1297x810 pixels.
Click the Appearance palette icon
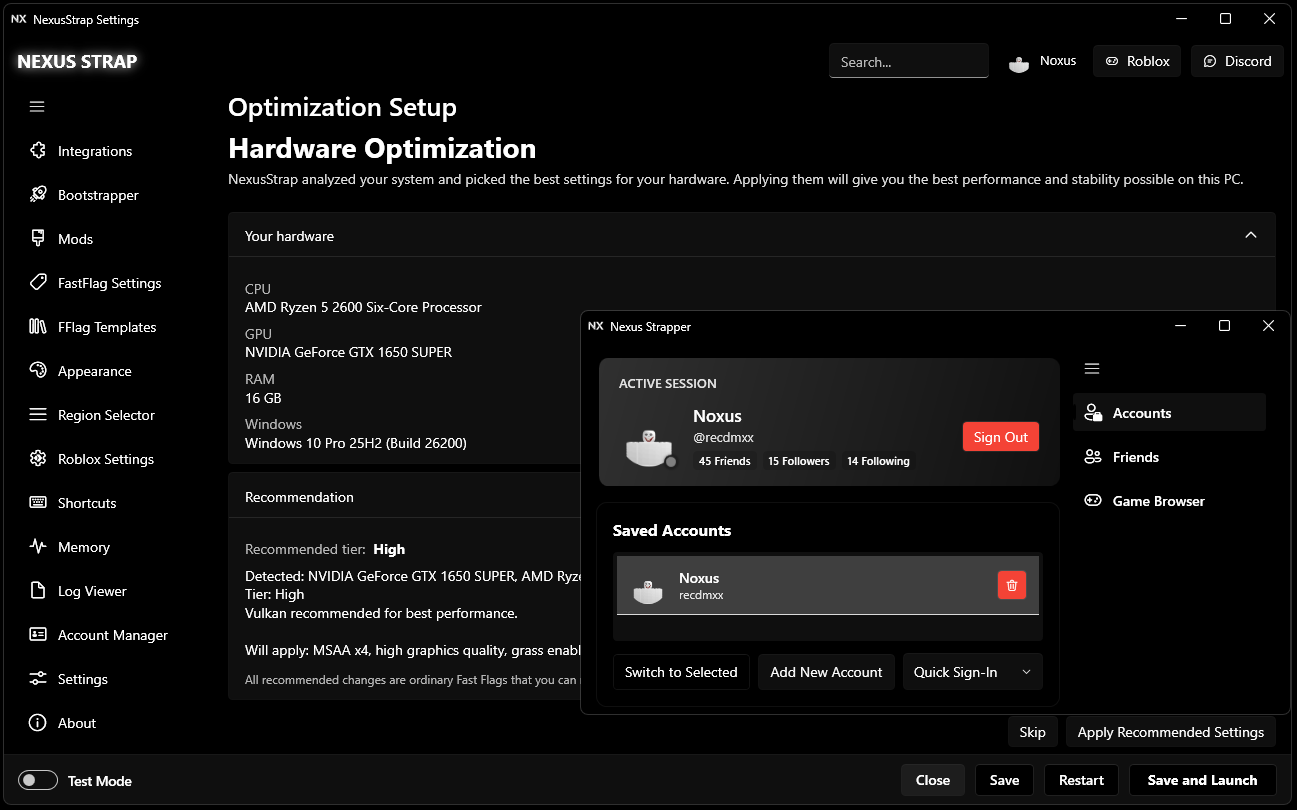(x=38, y=371)
